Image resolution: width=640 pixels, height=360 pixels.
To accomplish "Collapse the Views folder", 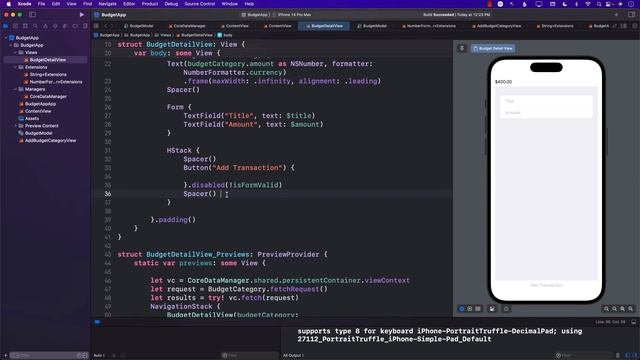I will click(x=16, y=52).
